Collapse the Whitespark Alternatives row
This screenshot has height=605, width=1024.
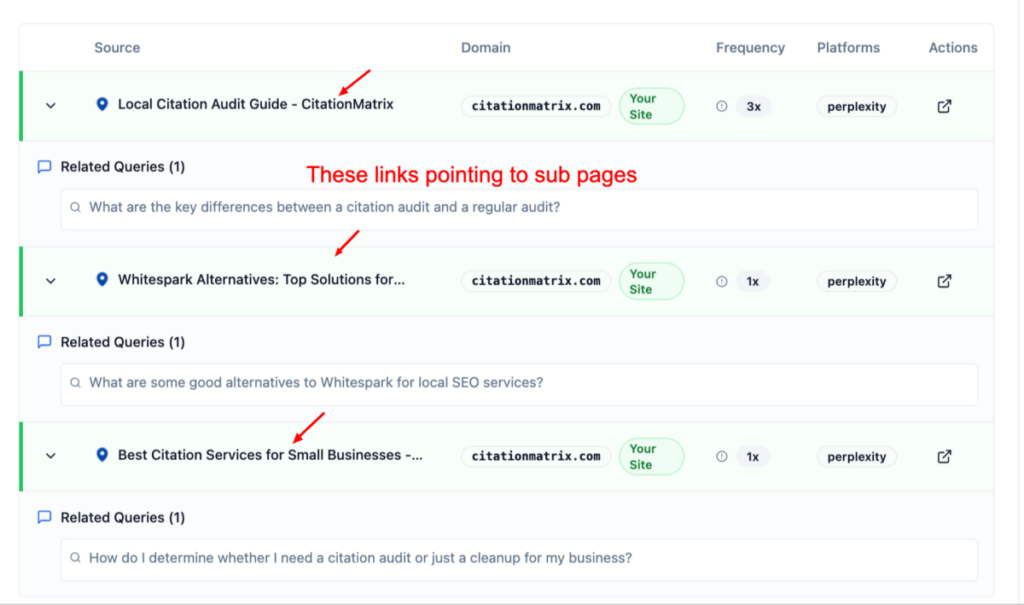pos(50,281)
